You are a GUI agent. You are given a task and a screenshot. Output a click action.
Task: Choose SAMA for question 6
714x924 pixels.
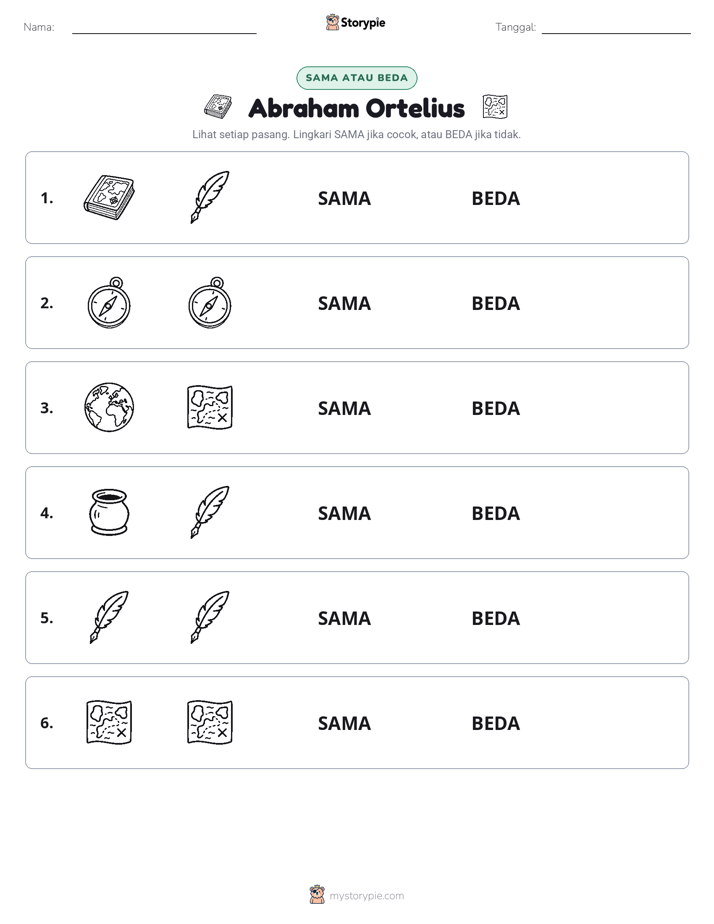pos(344,723)
